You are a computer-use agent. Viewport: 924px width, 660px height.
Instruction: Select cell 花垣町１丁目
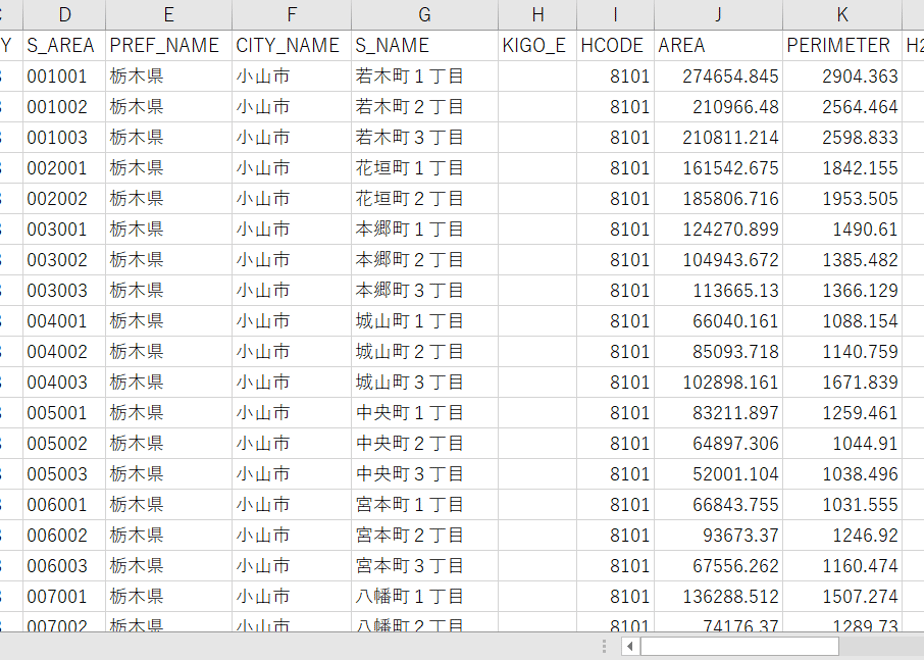pos(425,168)
